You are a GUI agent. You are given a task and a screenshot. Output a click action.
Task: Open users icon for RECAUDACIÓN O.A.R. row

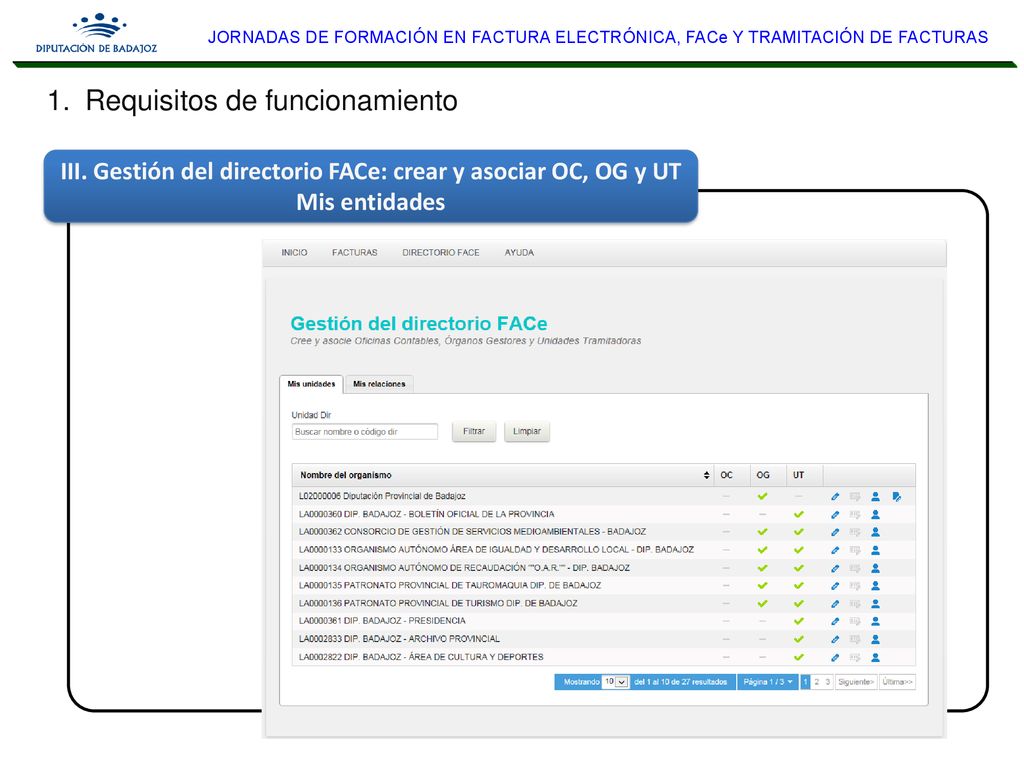click(875, 568)
